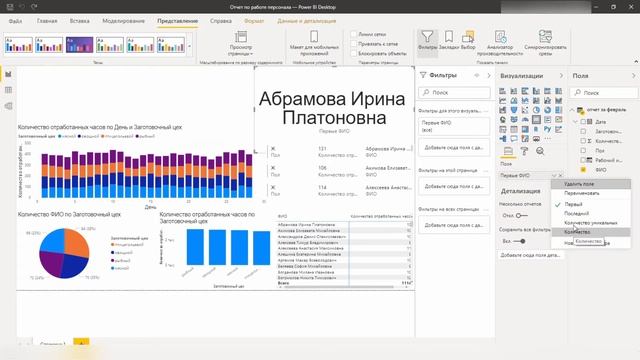Image resolution: width=640 pixels, height=360 pixels.
Task: Collapse the Фильтры pane with its chevron
Action: [x=489, y=76]
